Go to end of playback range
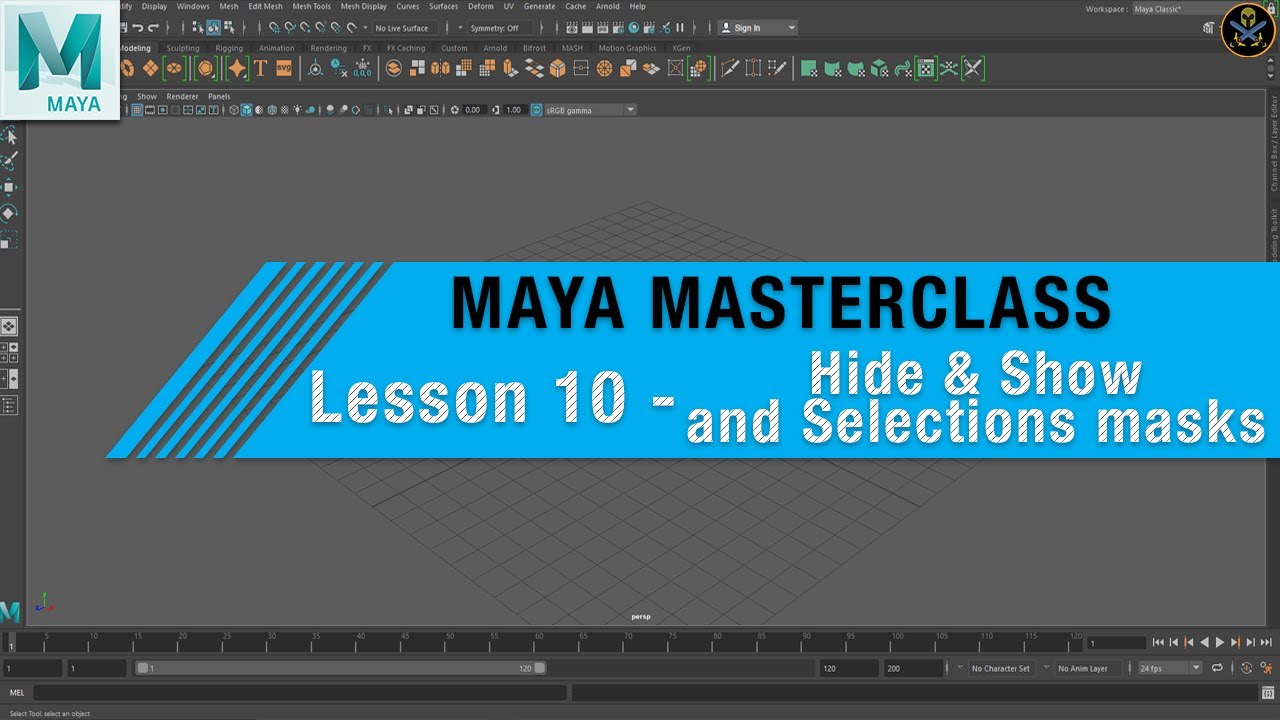The image size is (1280, 720). click(1266, 643)
